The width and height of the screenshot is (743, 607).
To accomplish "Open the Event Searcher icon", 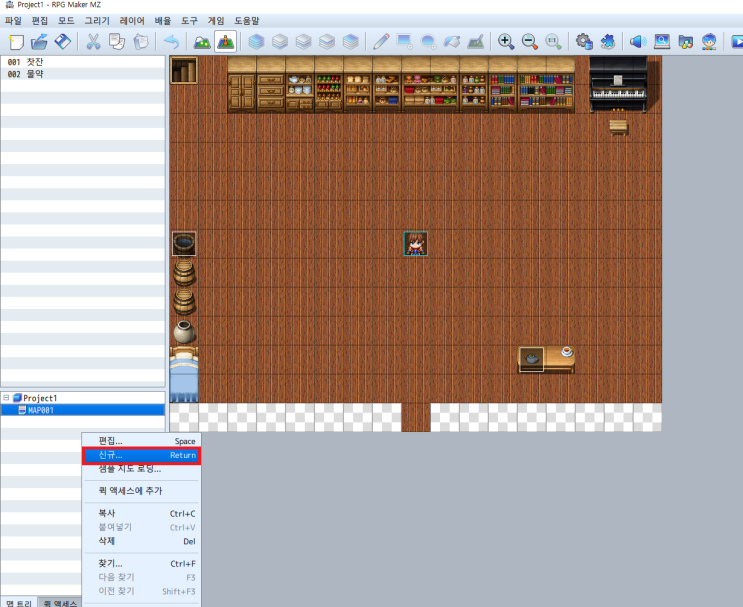I will tap(662, 42).
